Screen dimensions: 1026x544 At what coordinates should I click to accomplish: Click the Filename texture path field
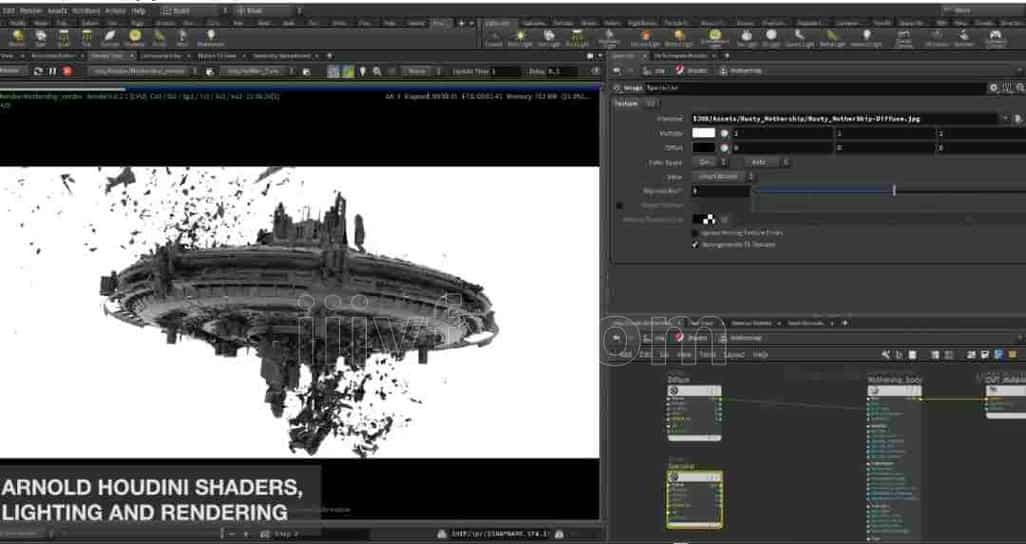(x=847, y=118)
